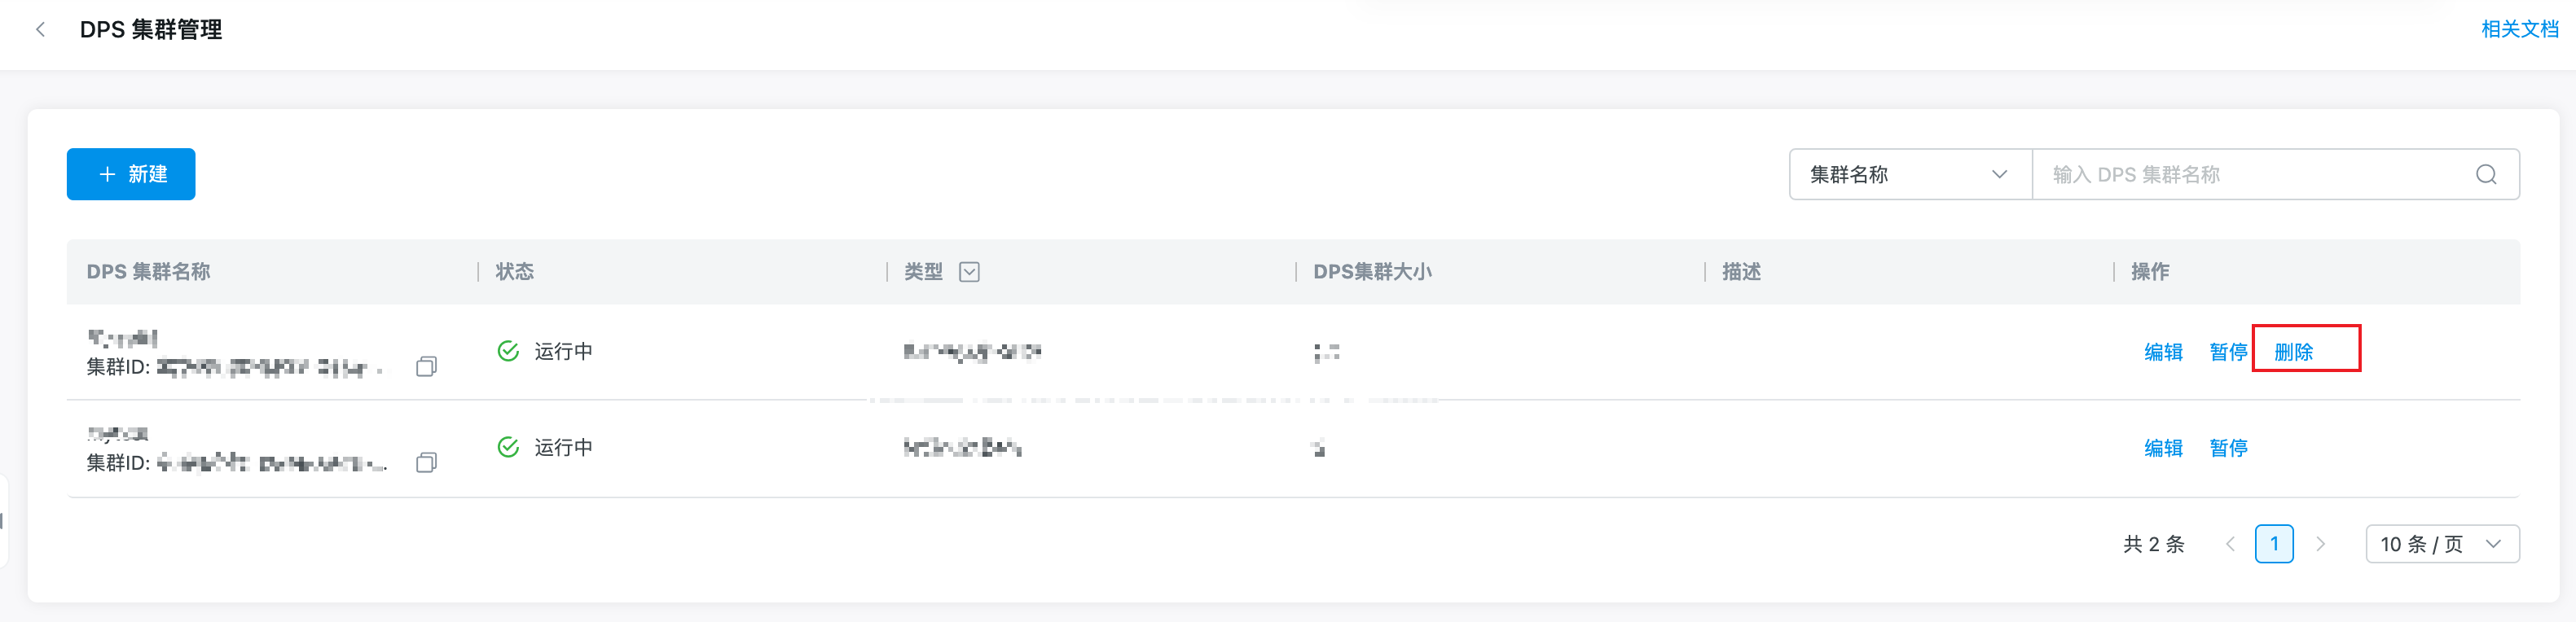Click 暂停 for the second cluster
This screenshot has height=622, width=2576.
(x=2228, y=448)
